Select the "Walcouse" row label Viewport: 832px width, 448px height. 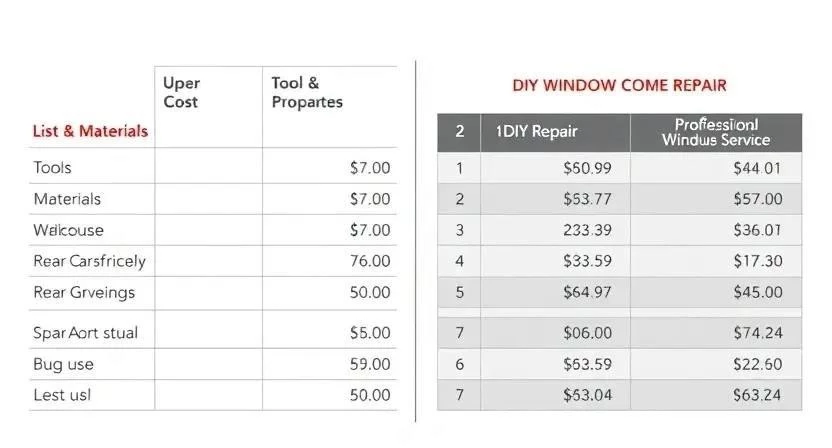(68, 230)
